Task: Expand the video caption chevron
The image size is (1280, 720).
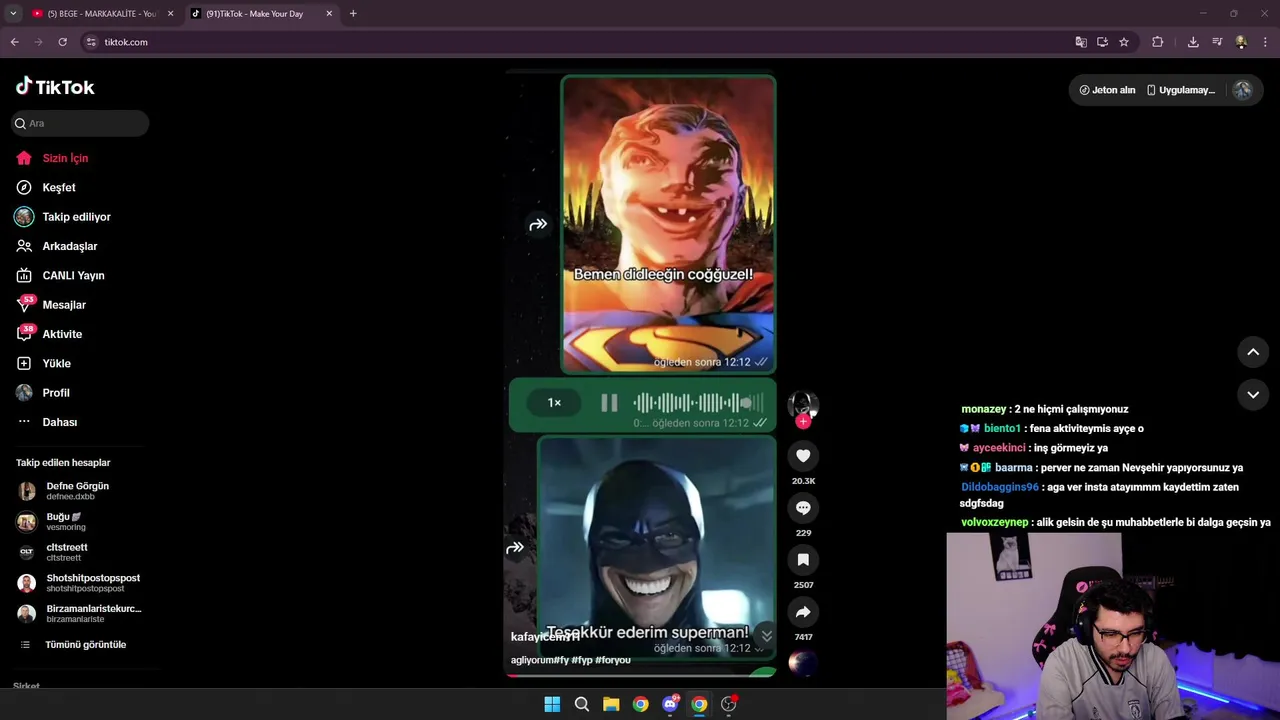Action: pyautogui.click(x=766, y=636)
